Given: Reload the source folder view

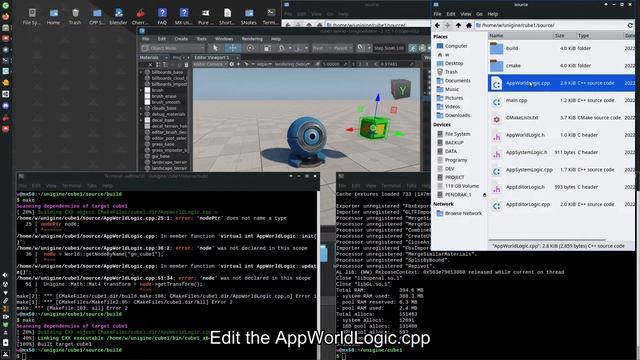Looking at the screenshot, I should coord(630,25).
